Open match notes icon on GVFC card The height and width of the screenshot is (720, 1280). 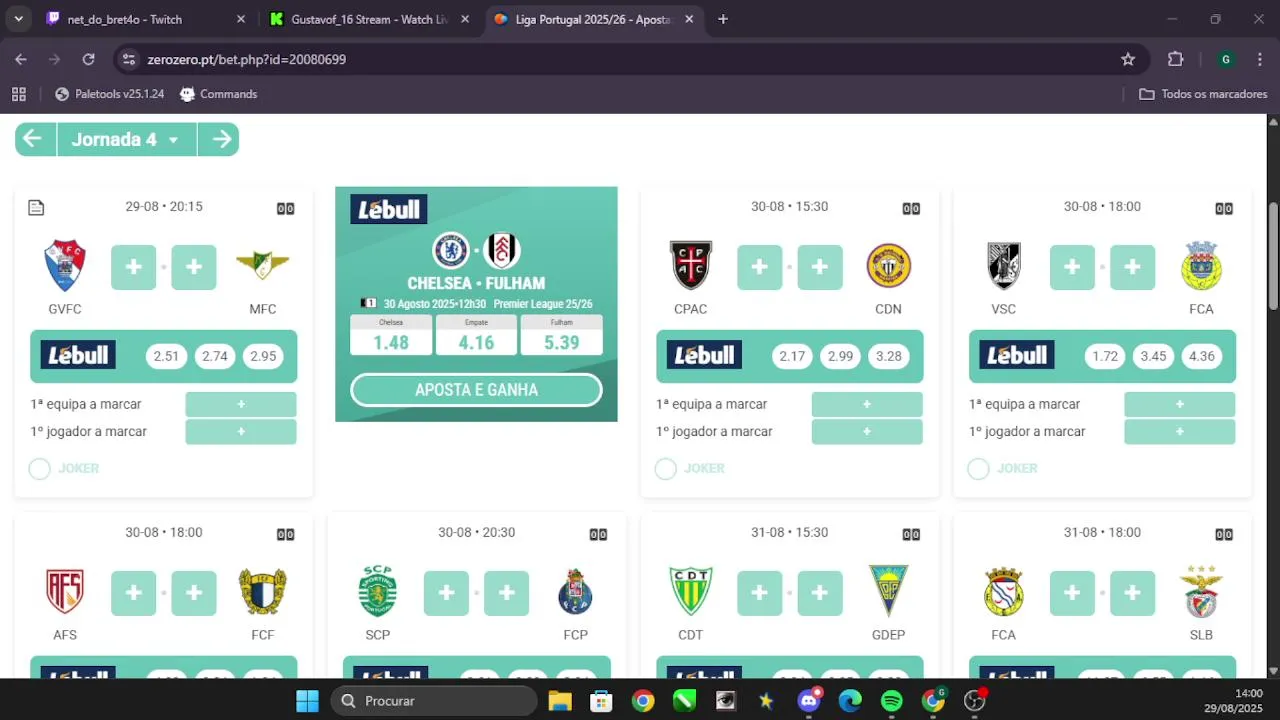pyautogui.click(x=36, y=208)
